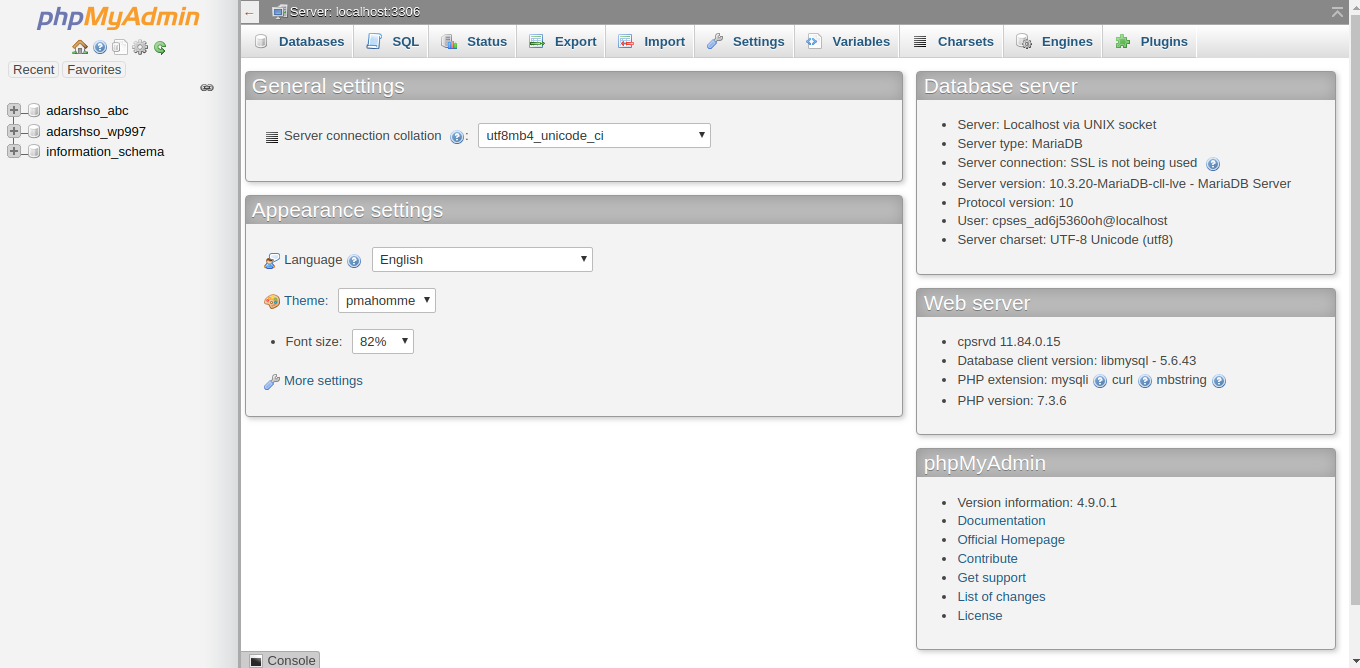Click help icon next to mysqli extension

click(1100, 381)
